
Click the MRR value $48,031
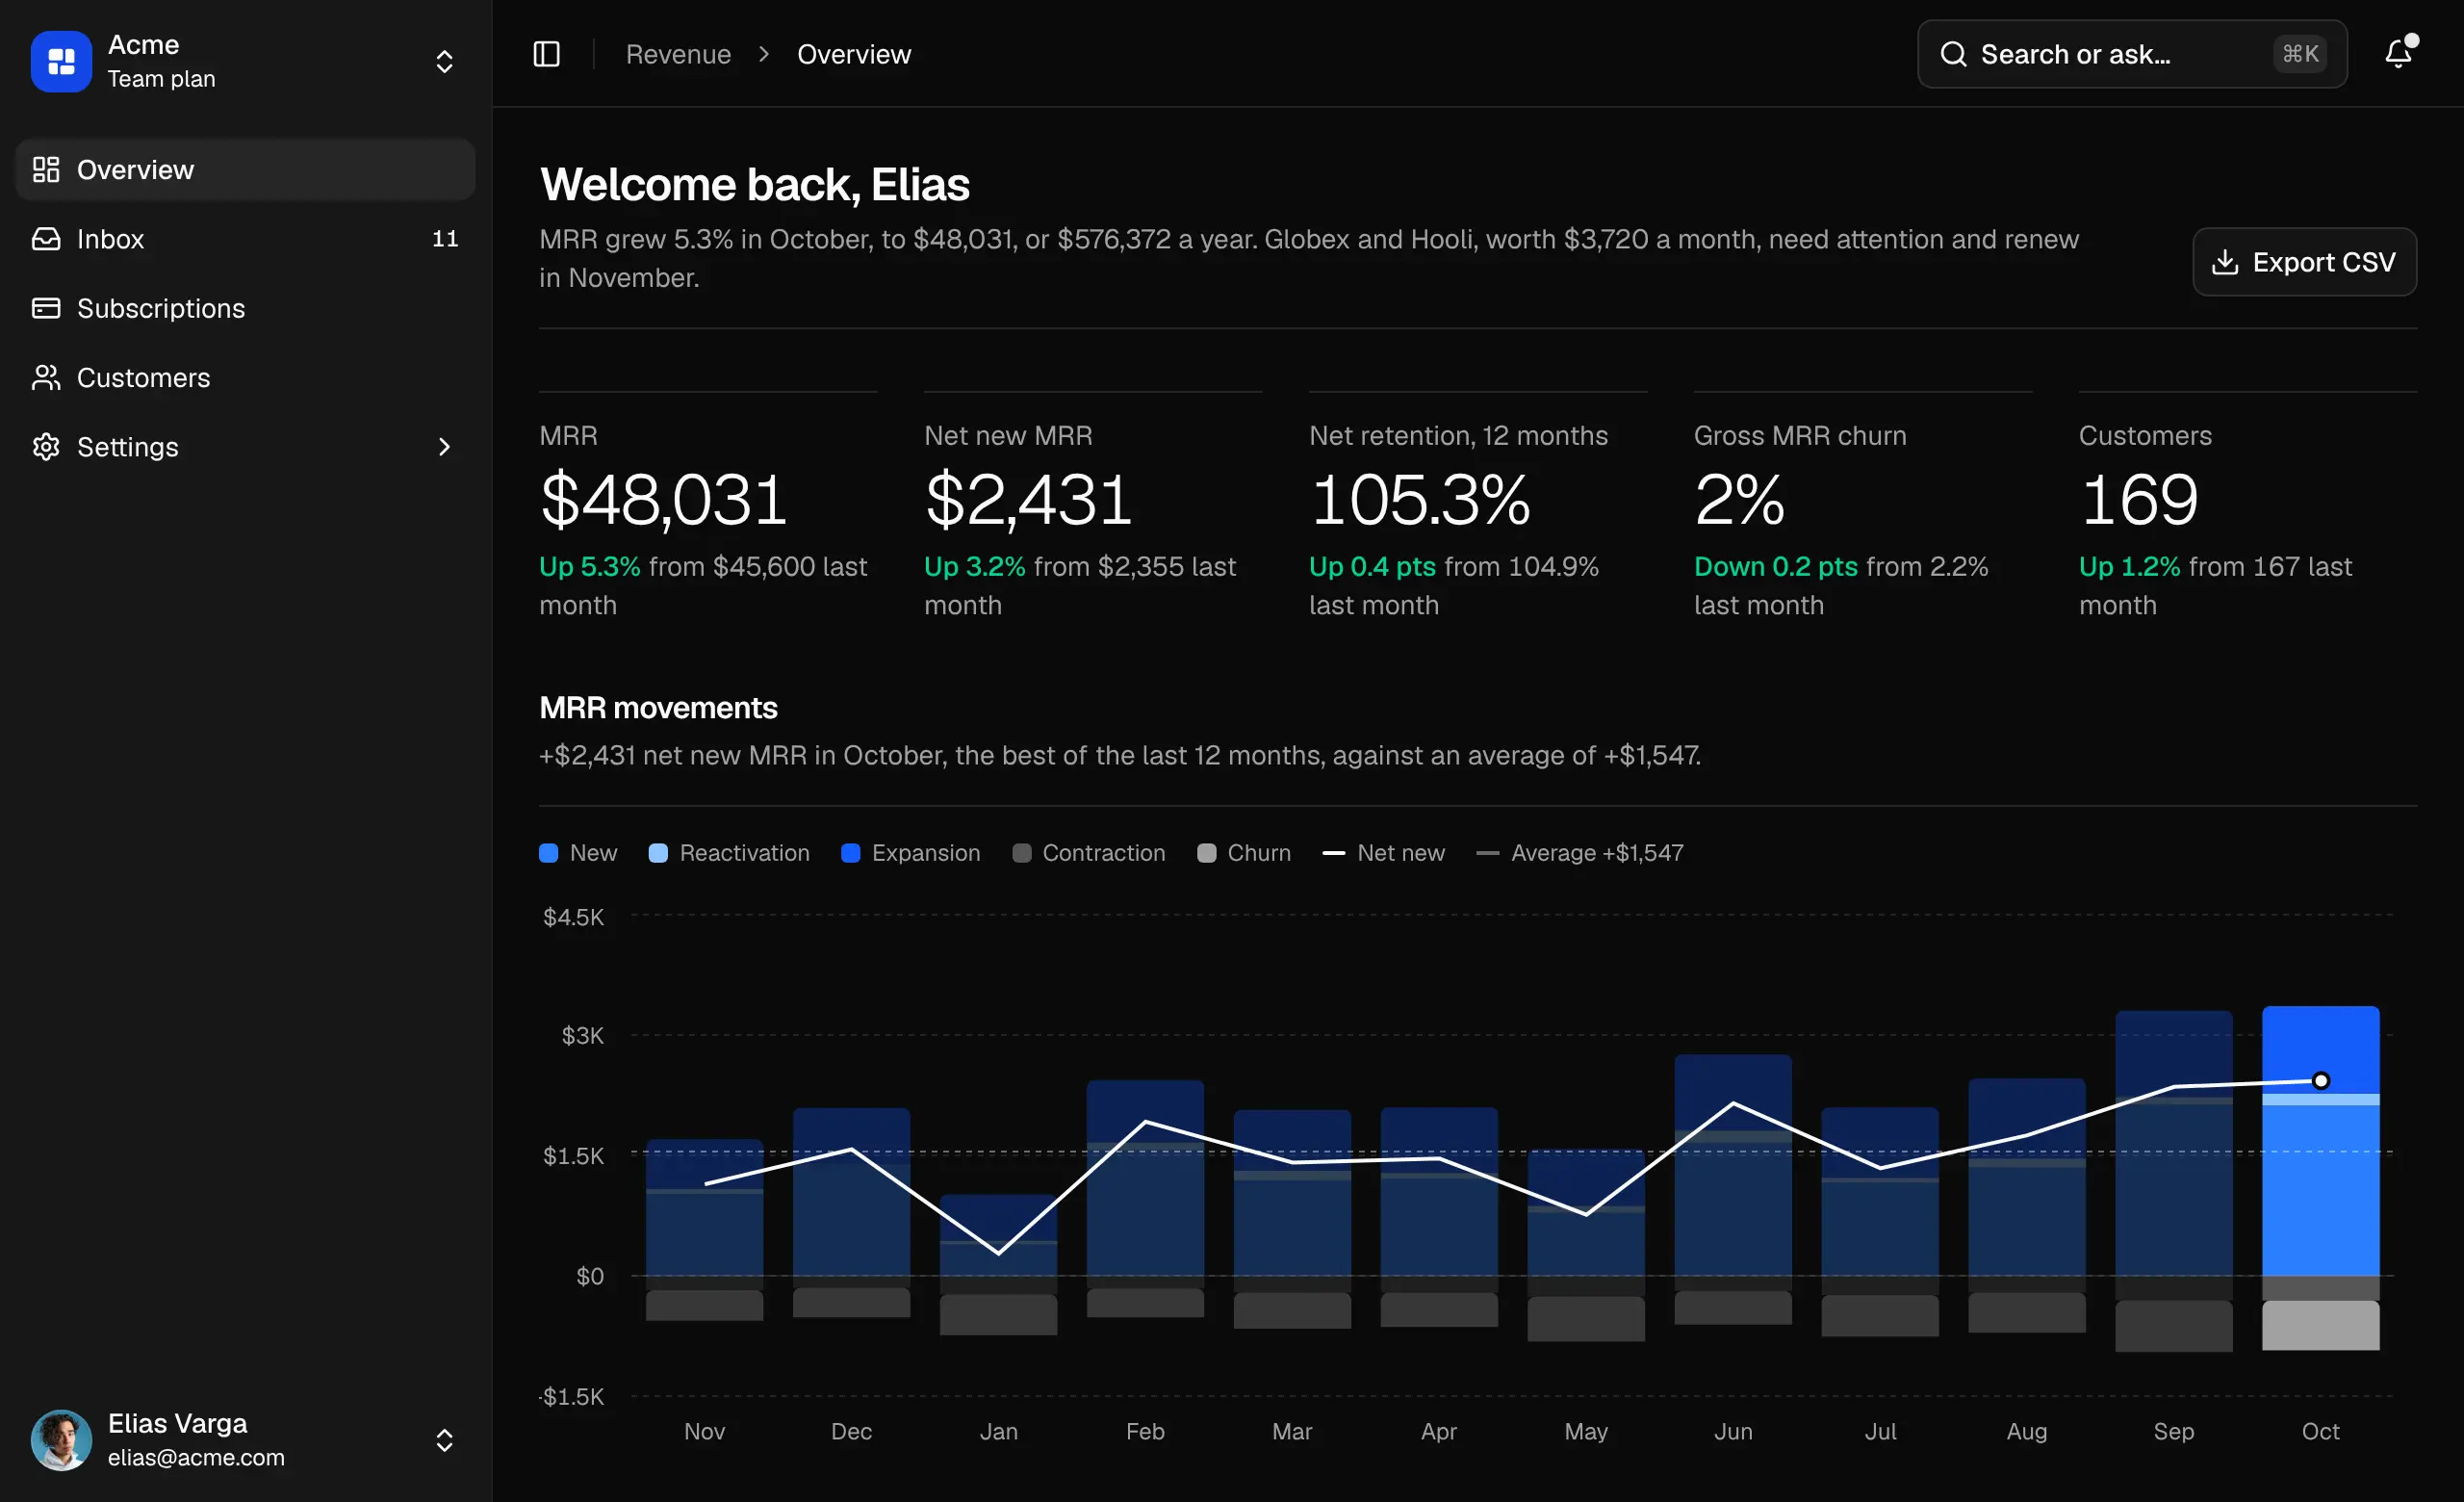(x=663, y=500)
